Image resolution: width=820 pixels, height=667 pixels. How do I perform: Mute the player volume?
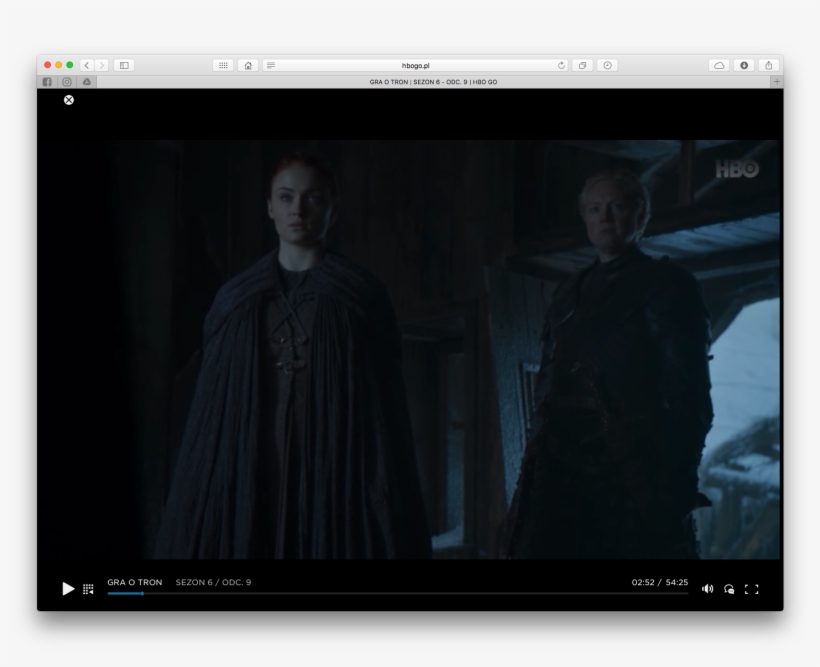coord(707,589)
